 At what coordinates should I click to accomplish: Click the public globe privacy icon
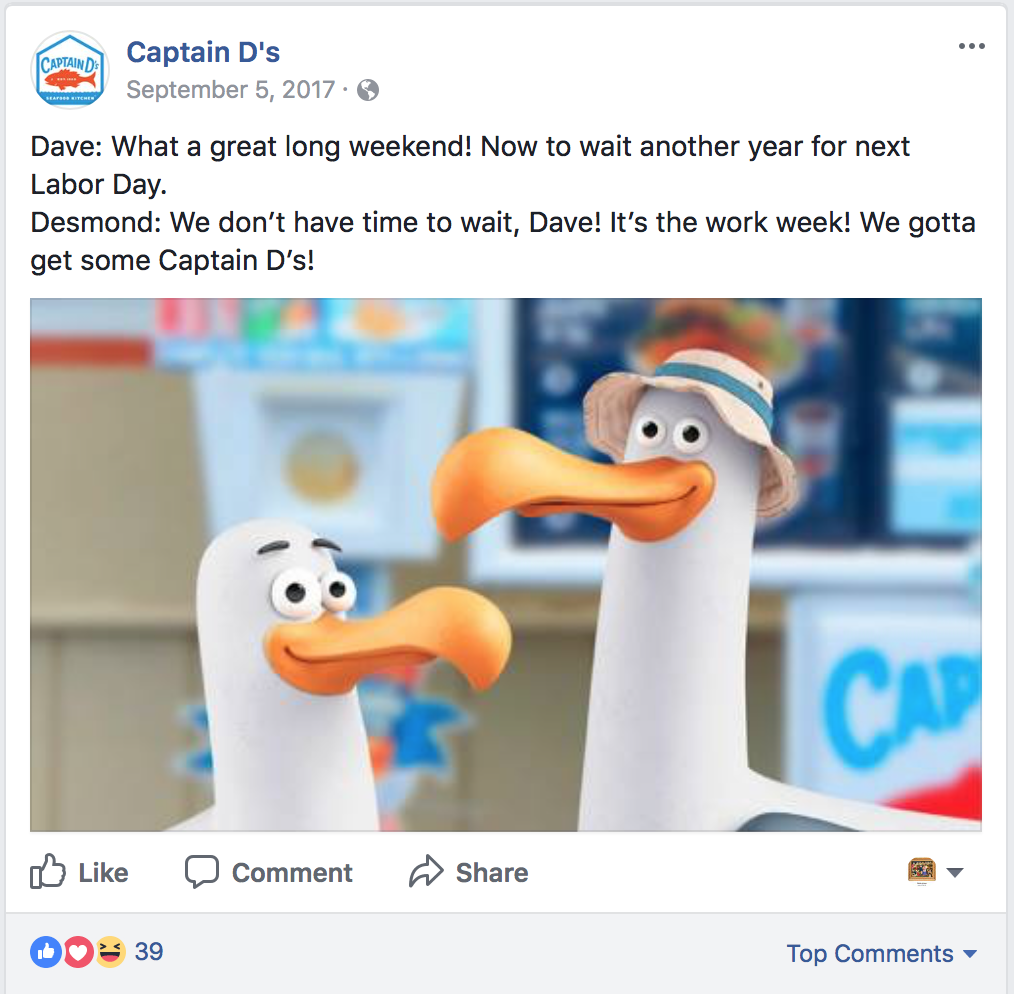[368, 90]
